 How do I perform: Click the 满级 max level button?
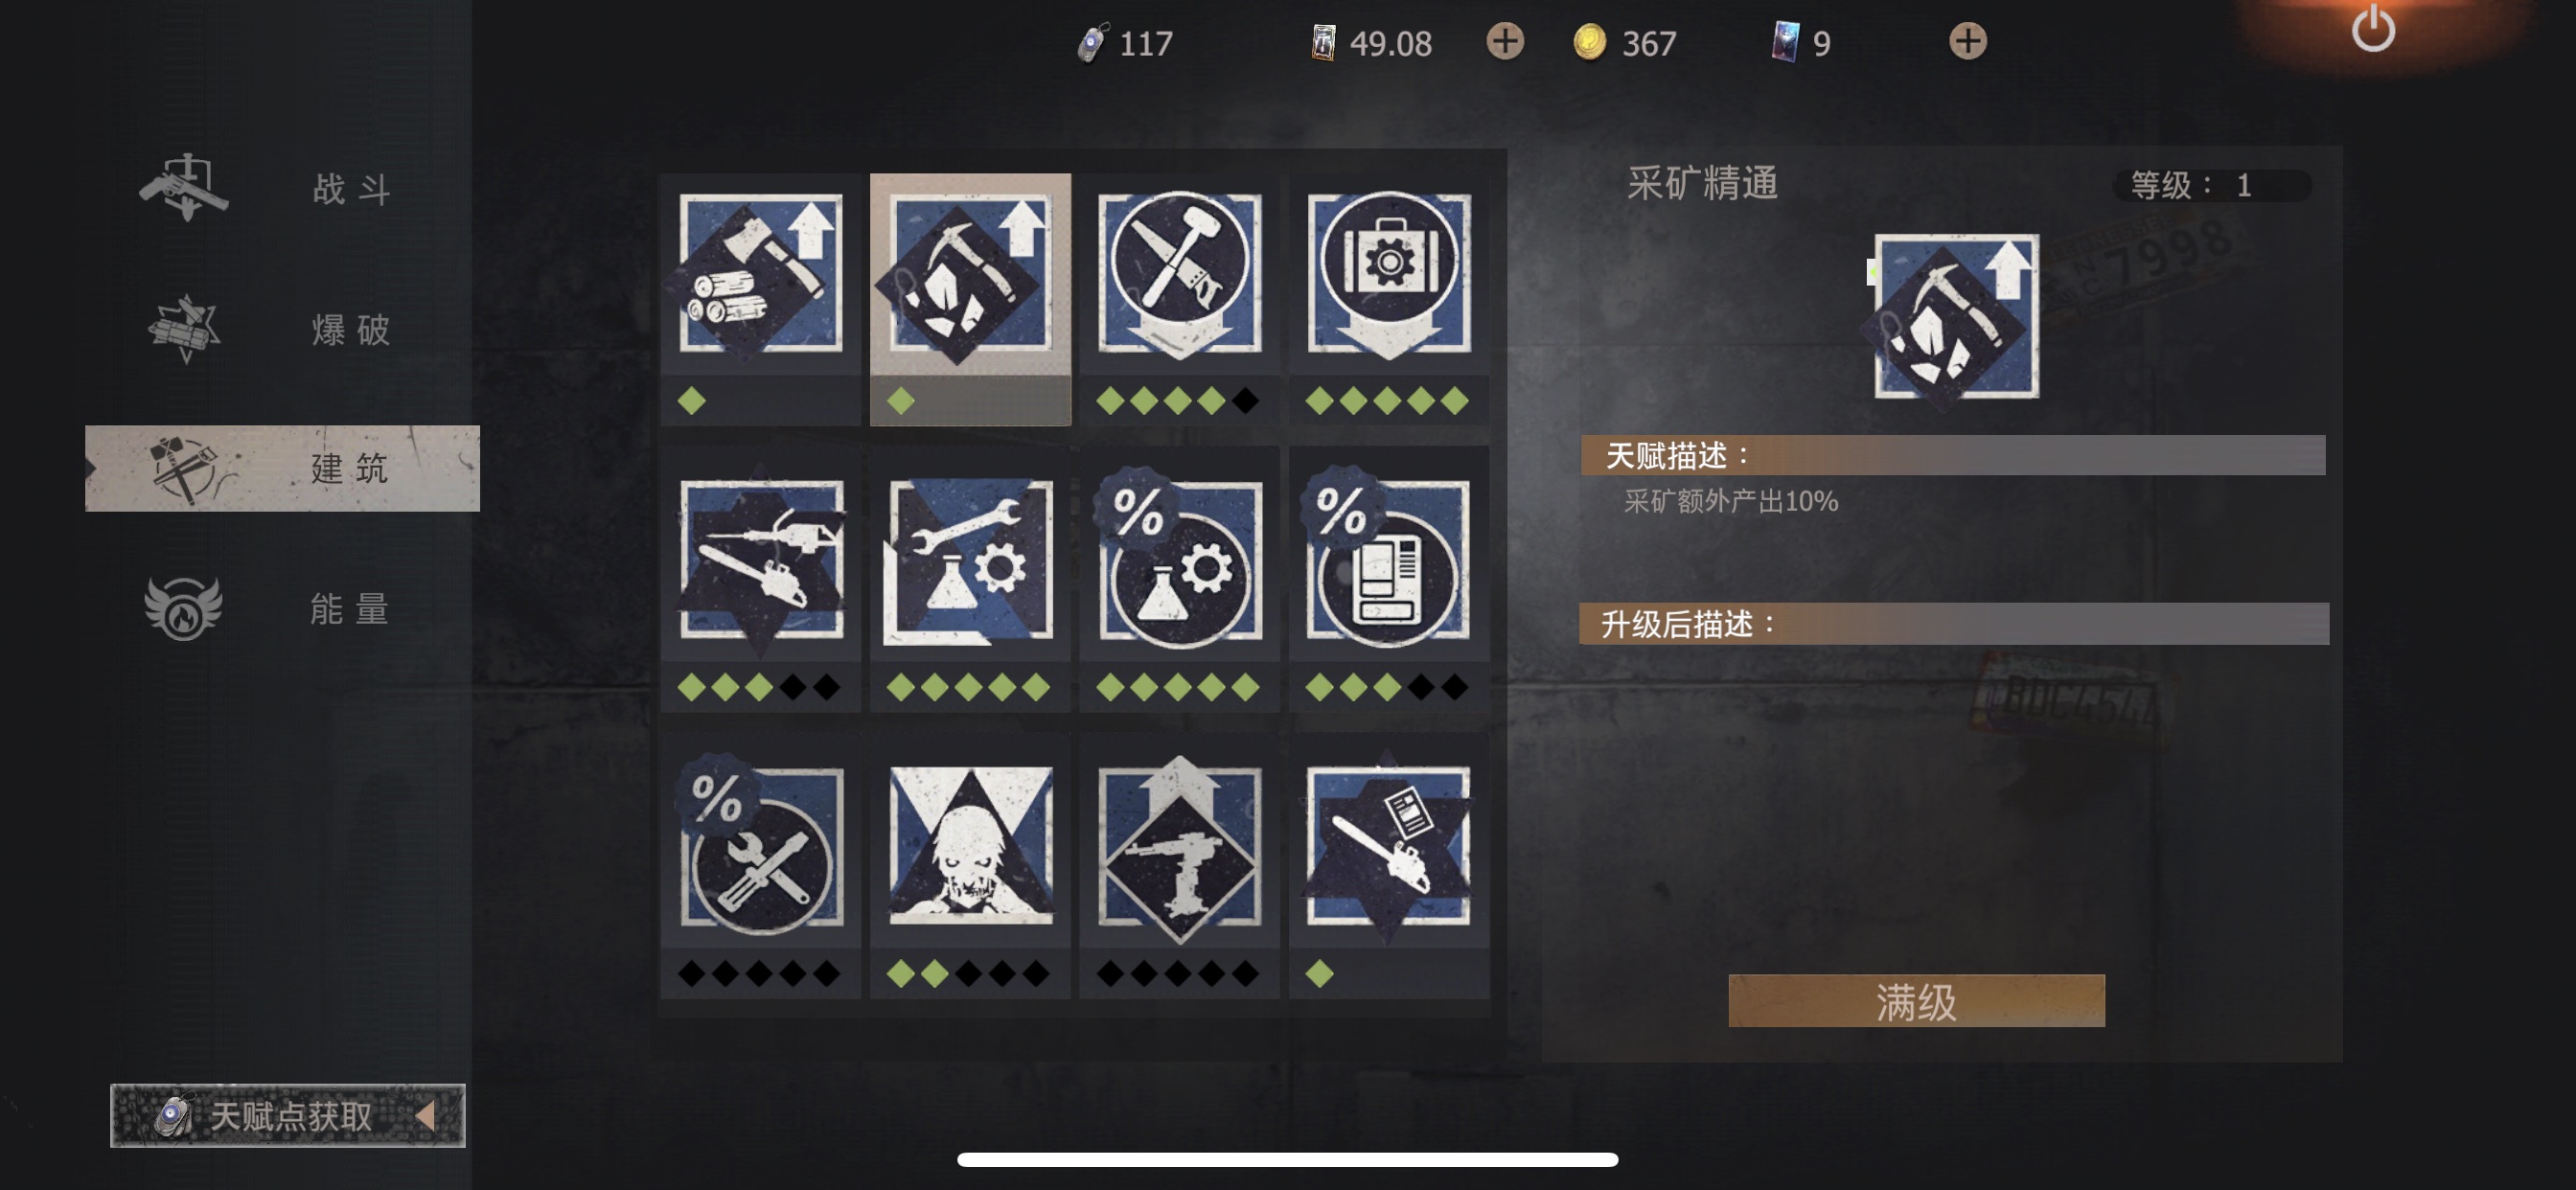(1915, 1001)
